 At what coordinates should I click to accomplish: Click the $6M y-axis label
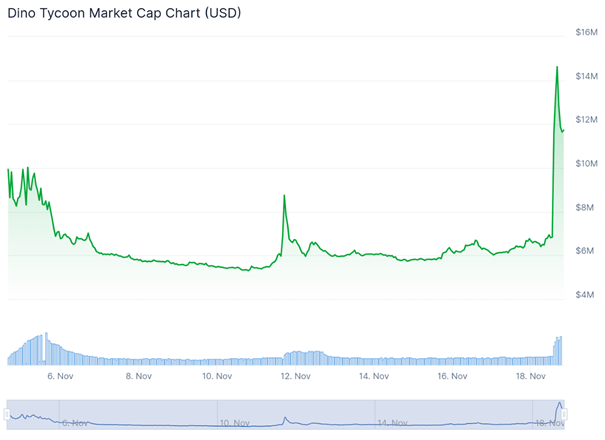point(588,251)
